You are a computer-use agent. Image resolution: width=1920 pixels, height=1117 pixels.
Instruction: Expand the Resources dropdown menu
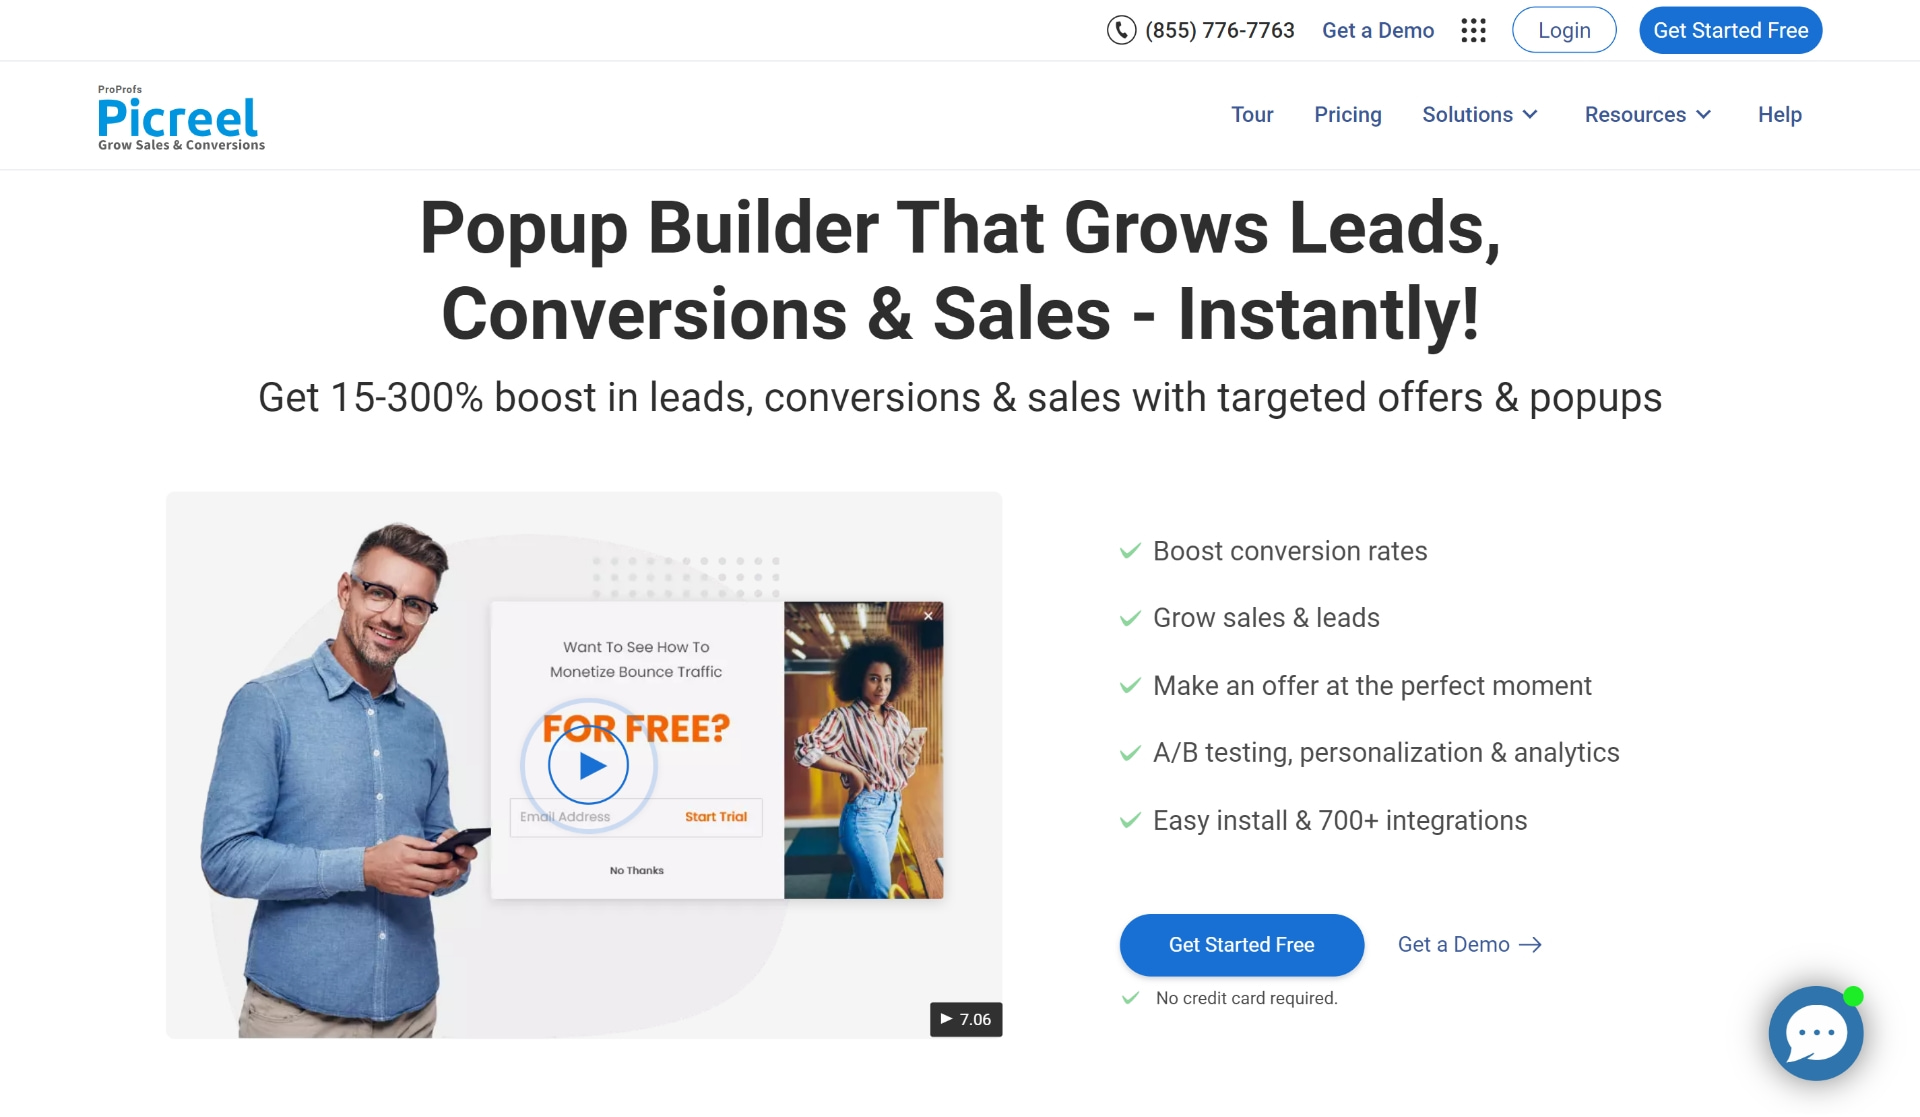[1646, 114]
